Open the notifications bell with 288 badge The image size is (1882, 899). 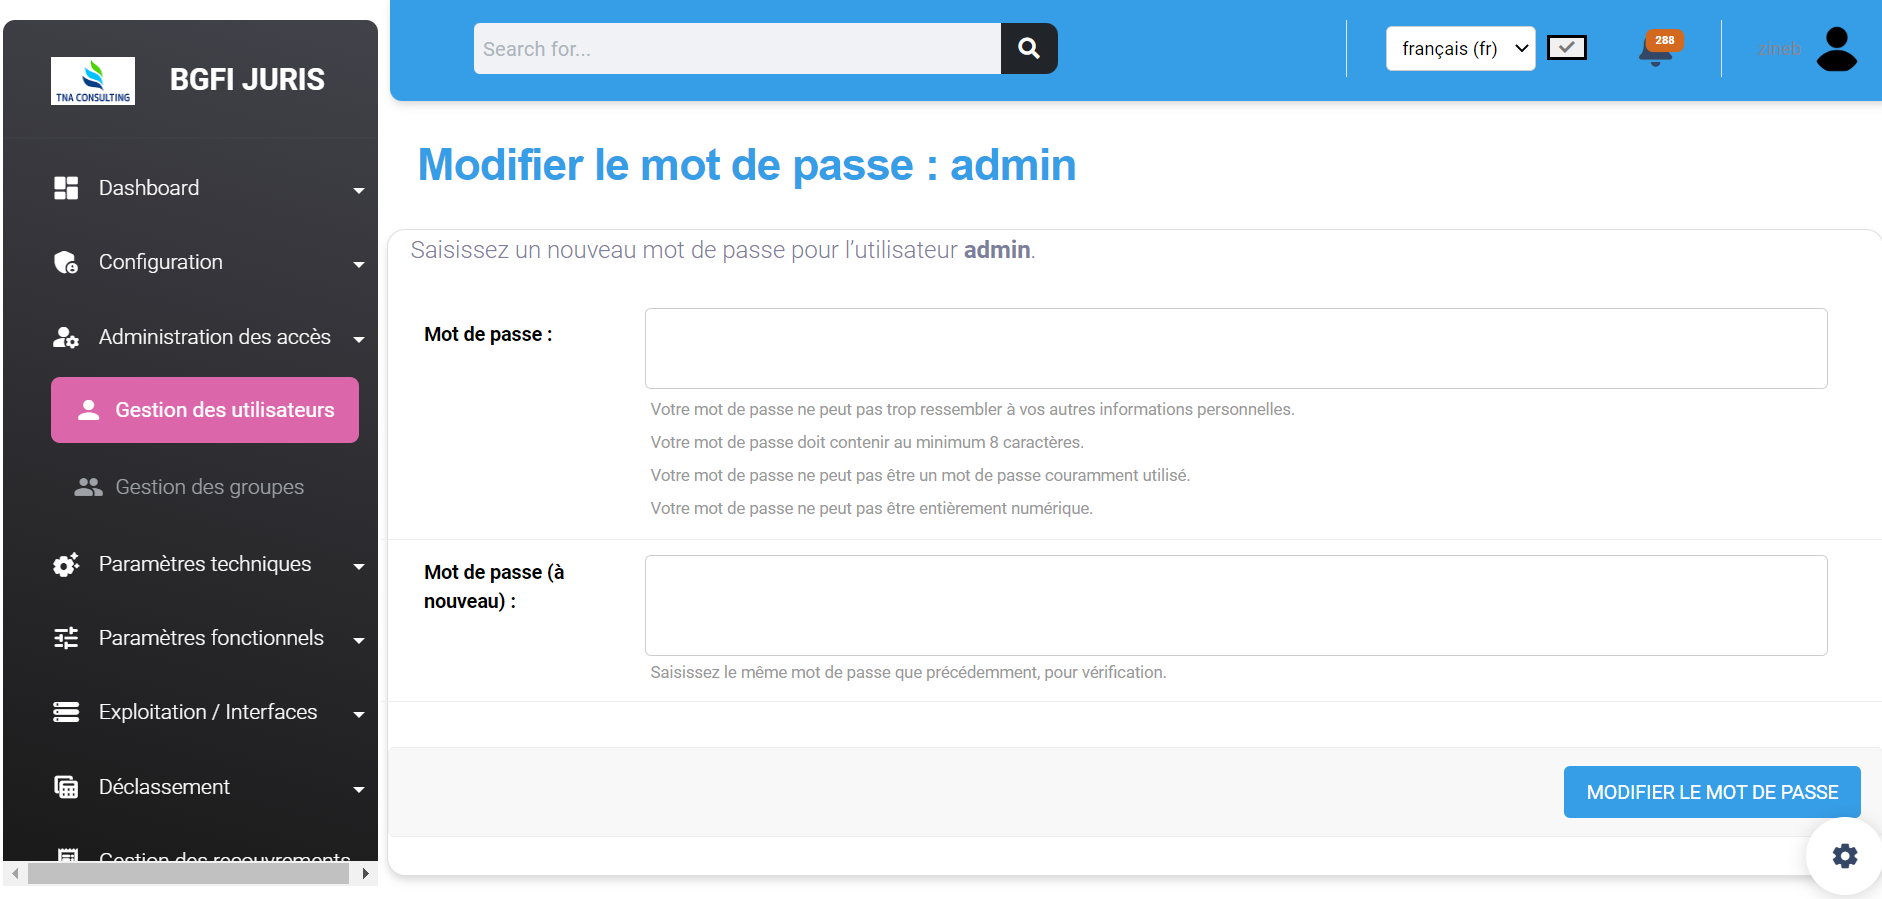click(1657, 48)
